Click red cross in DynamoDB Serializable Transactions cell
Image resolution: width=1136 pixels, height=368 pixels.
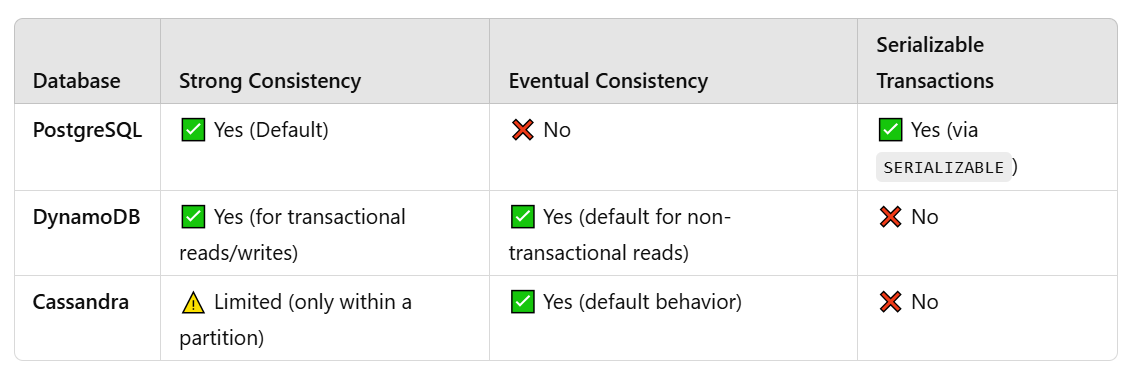click(x=890, y=217)
